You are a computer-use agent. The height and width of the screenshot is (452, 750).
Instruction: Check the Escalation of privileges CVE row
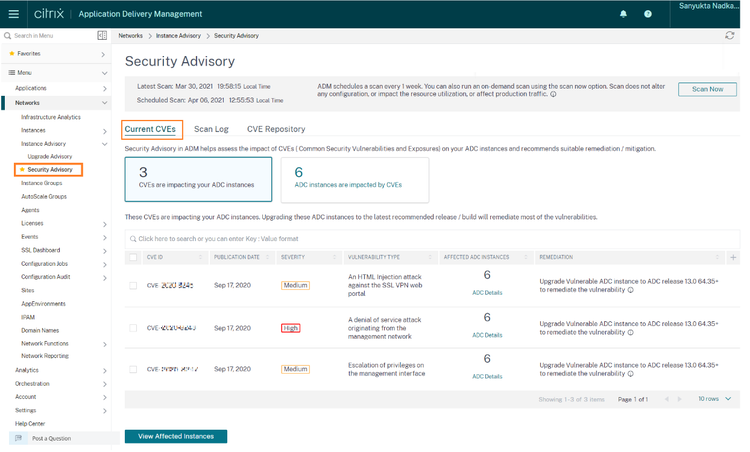(133, 369)
